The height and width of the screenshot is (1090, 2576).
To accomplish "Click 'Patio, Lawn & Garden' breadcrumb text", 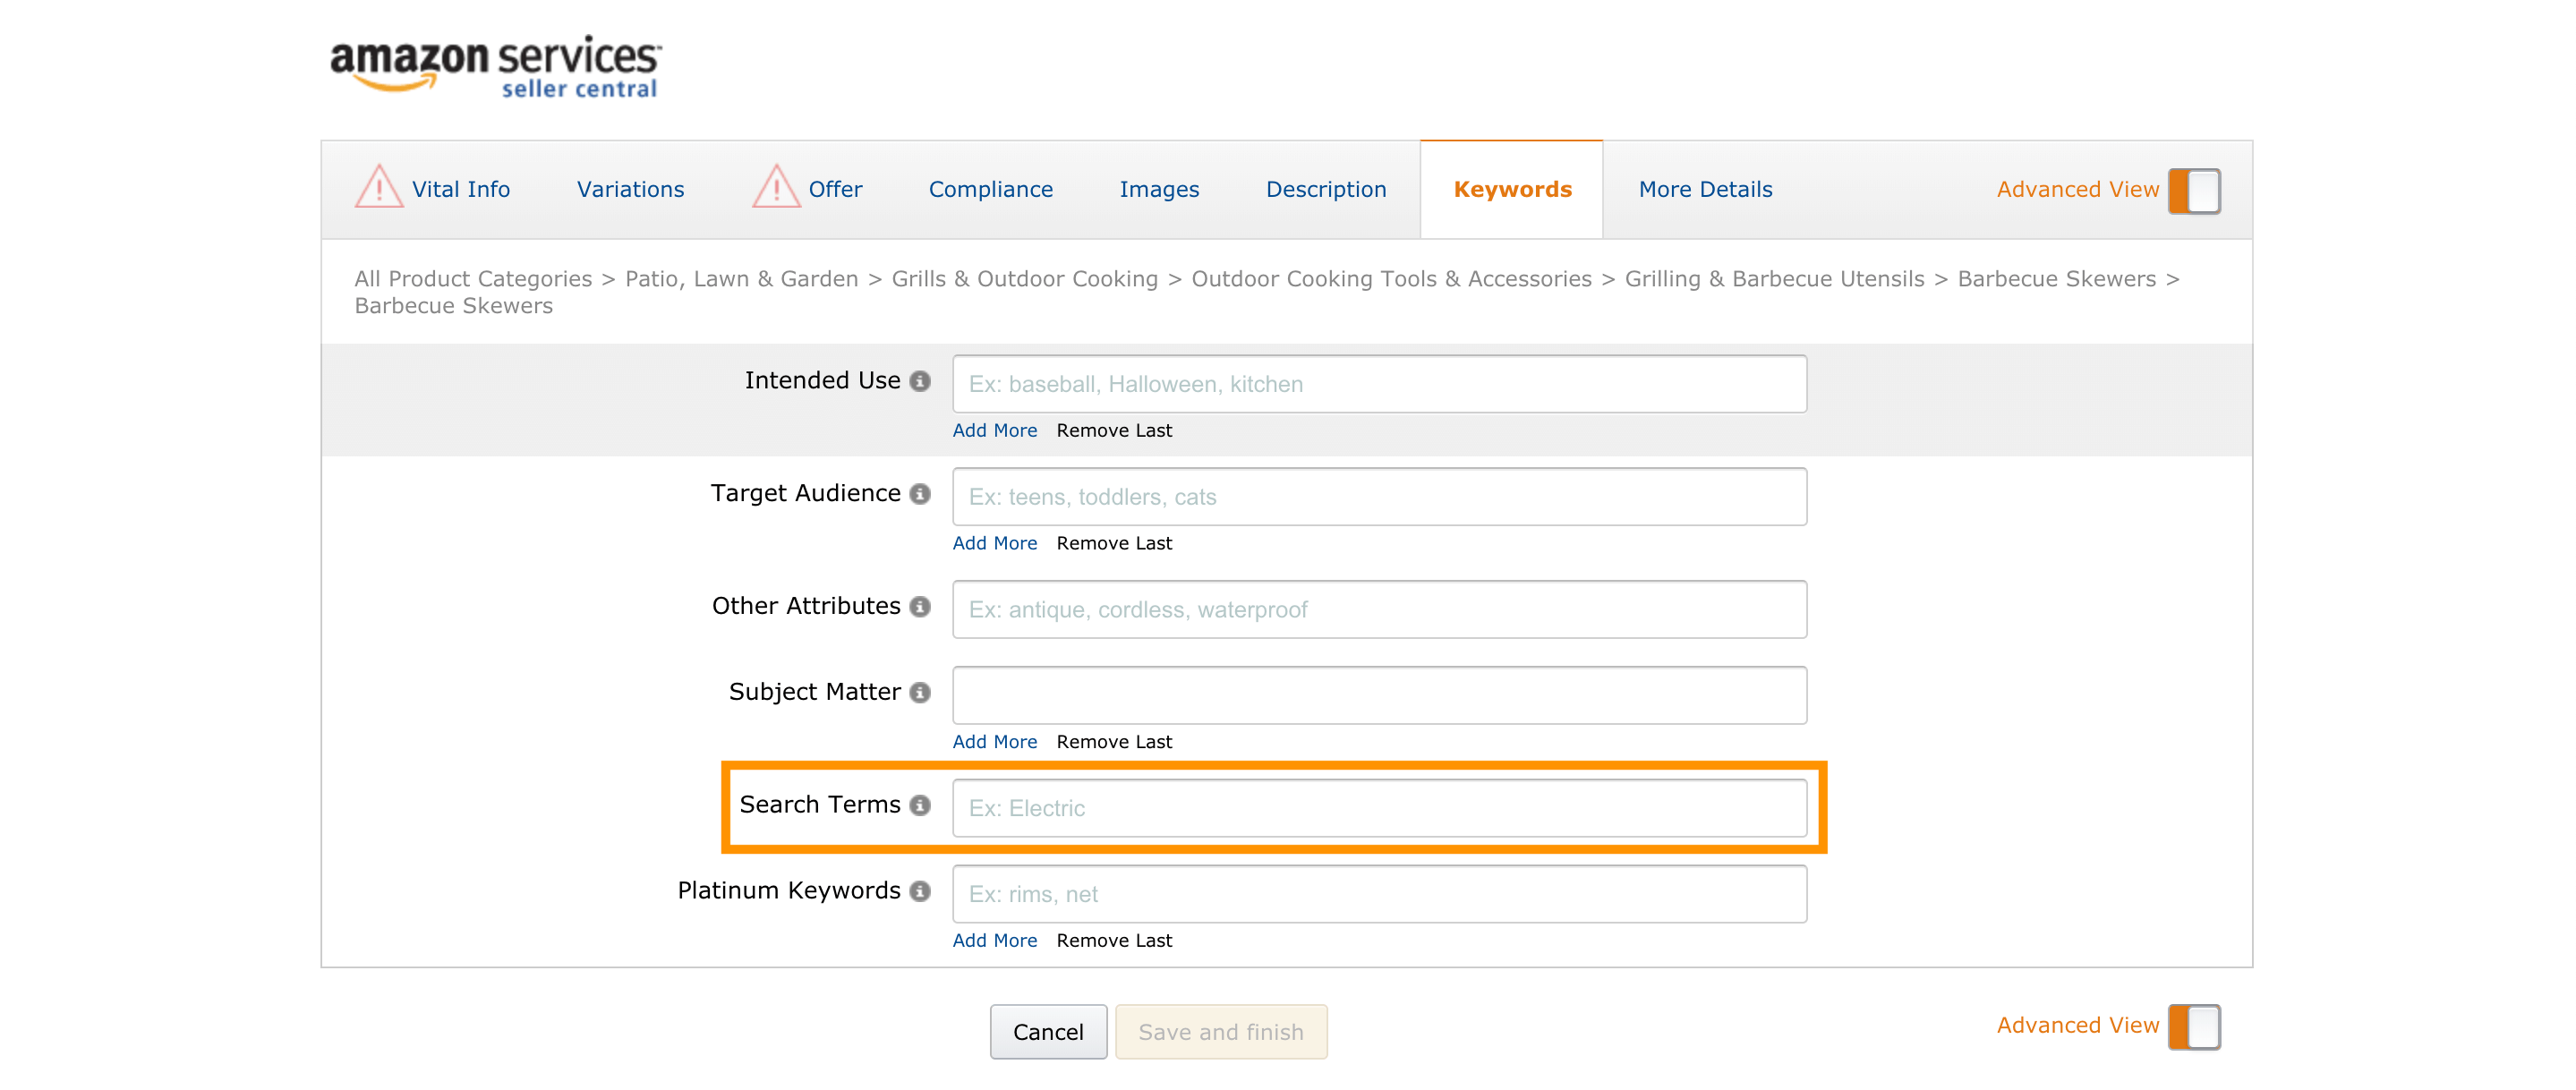I will (x=741, y=279).
